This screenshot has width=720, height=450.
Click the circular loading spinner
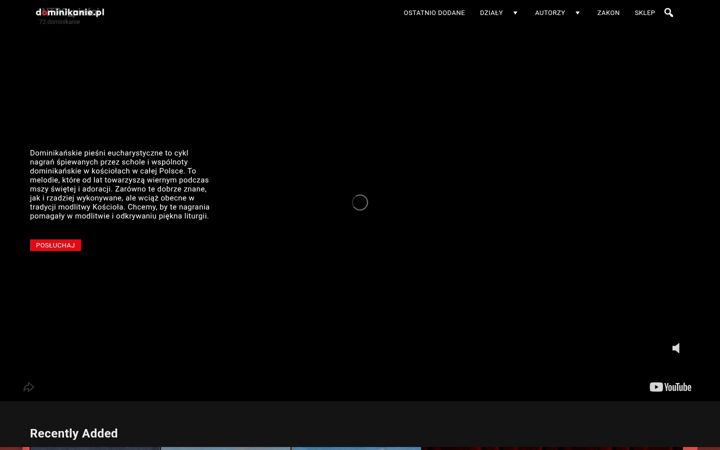coord(360,202)
